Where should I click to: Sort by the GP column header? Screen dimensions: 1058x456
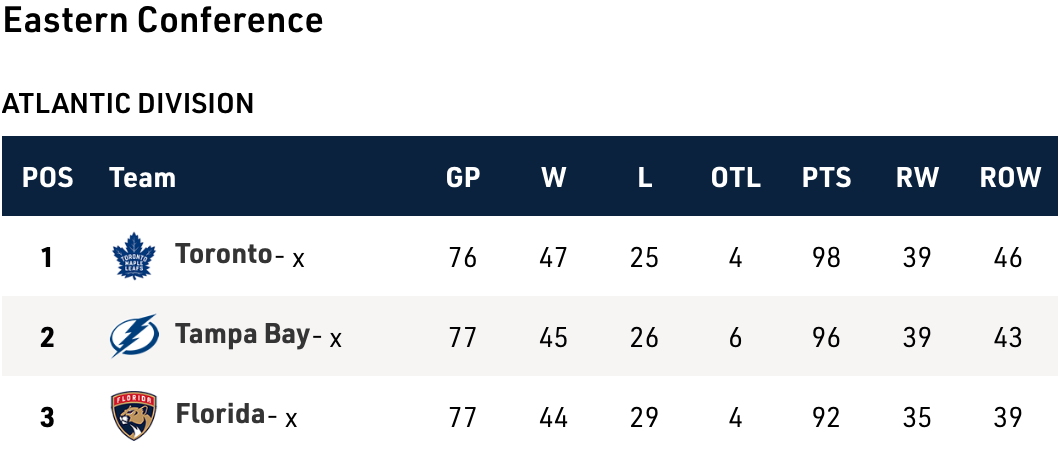click(x=463, y=178)
